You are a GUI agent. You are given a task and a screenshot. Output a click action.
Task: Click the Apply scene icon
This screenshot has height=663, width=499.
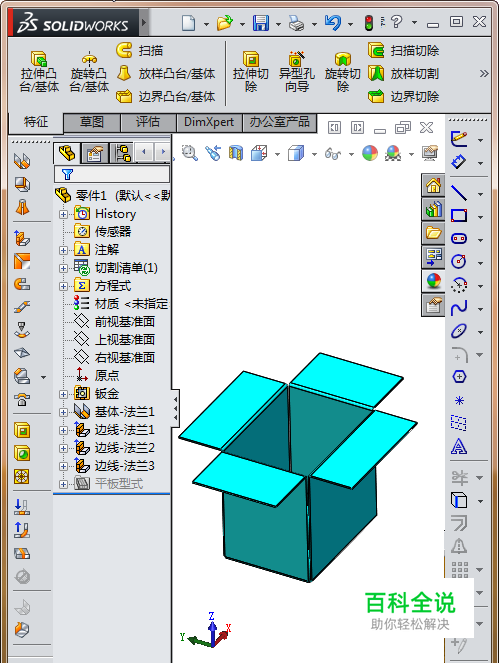pyautogui.click(x=393, y=153)
